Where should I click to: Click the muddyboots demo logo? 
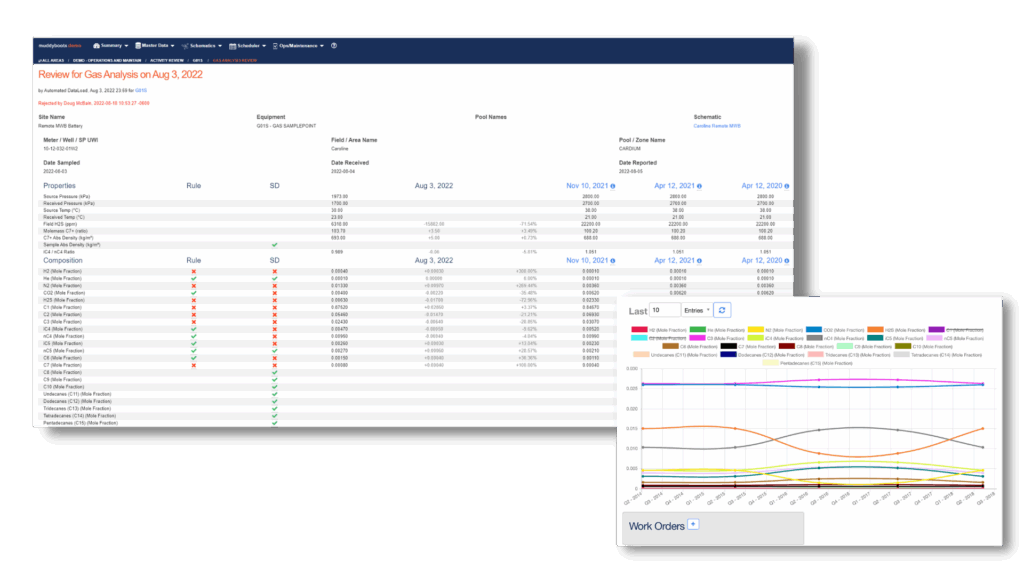tap(59, 46)
